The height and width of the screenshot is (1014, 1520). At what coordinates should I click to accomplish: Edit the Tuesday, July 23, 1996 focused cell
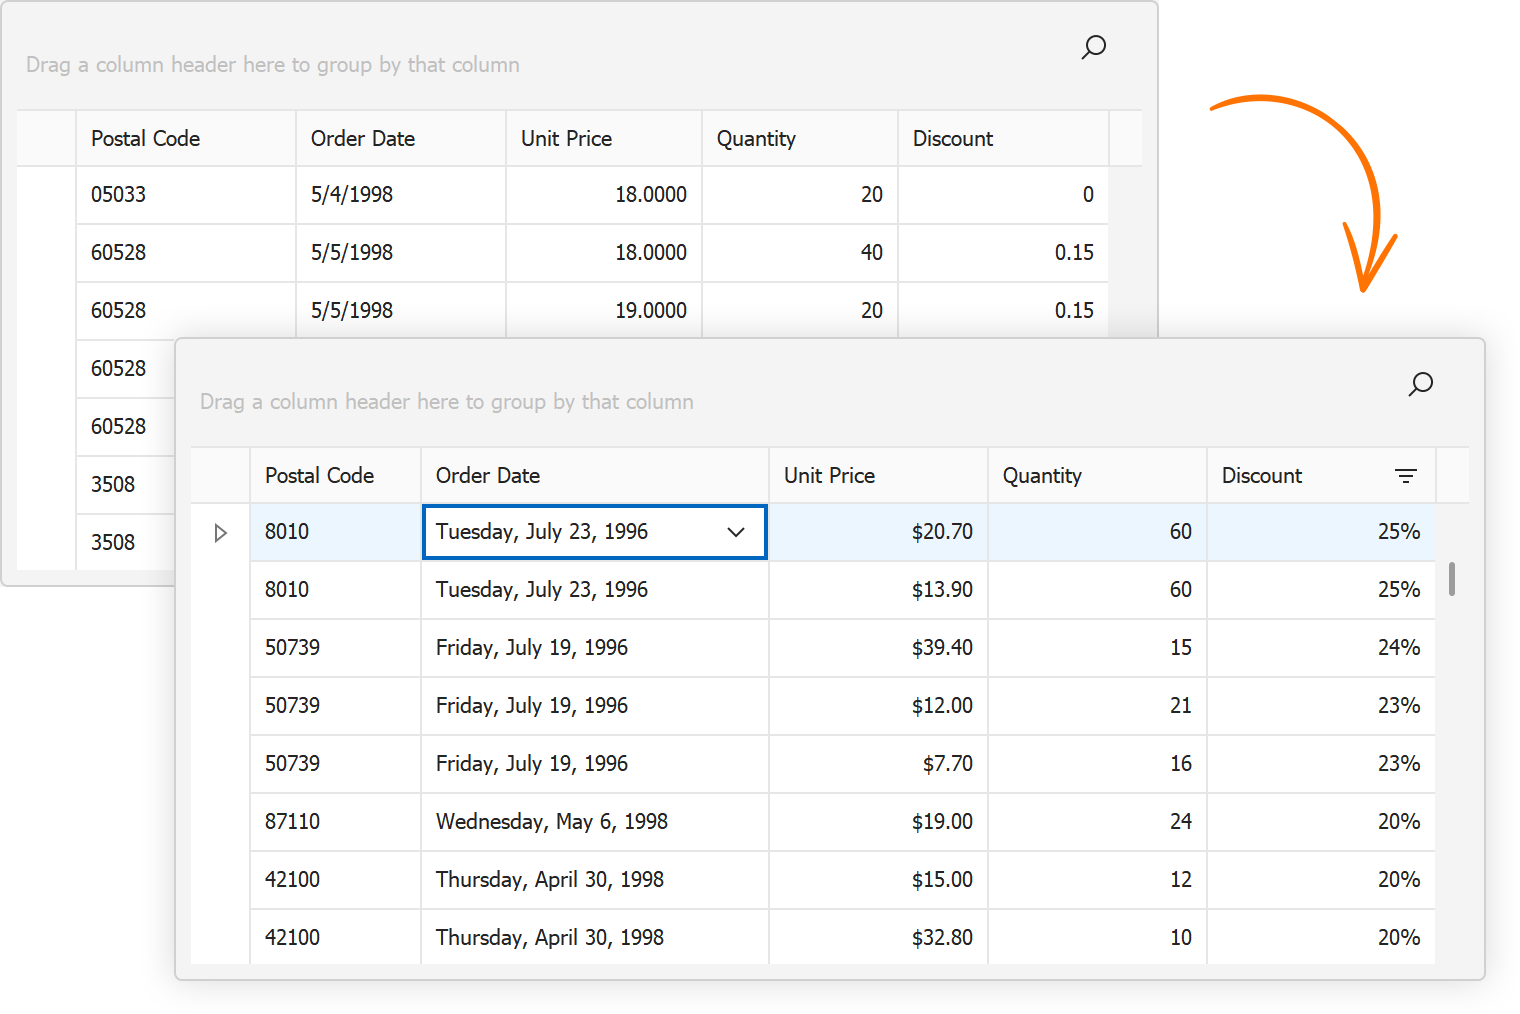pos(542,532)
